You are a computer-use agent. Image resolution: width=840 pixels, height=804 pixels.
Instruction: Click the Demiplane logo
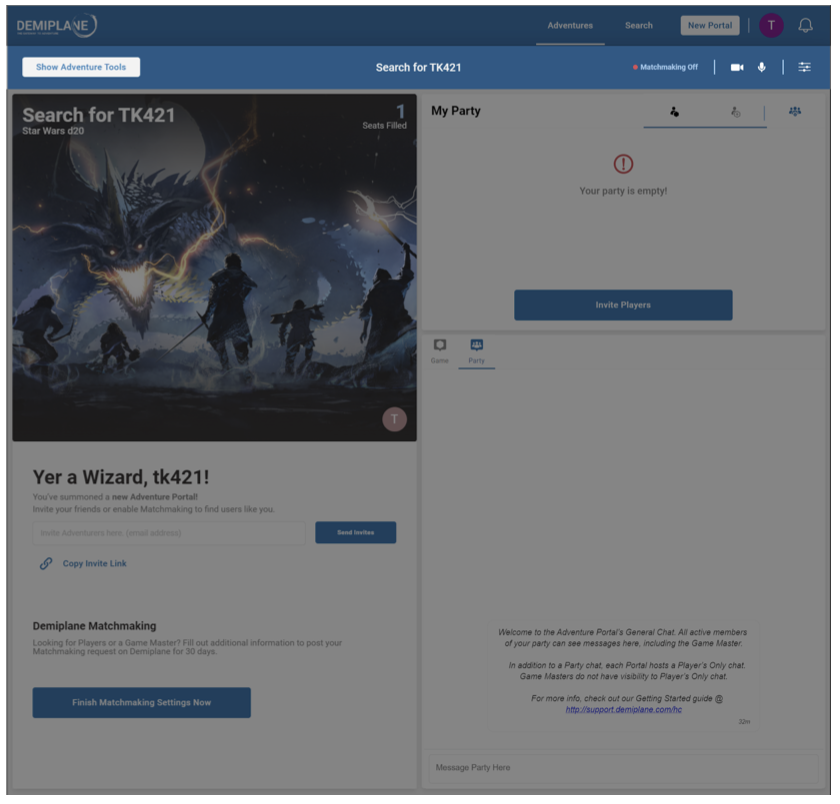point(57,25)
